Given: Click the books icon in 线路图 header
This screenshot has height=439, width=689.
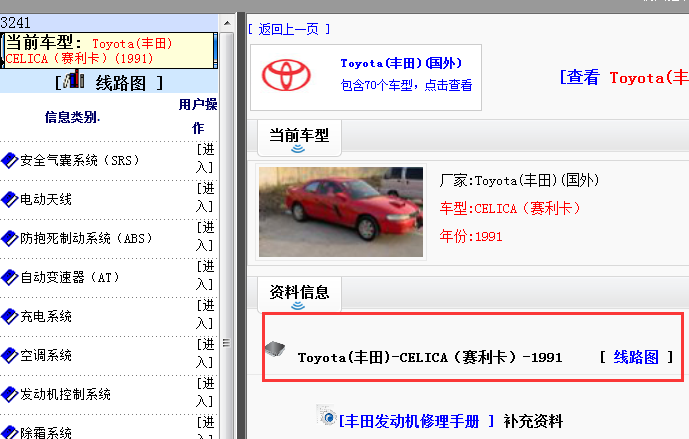Looking at the screenshot, I should [x=73, y=79].
